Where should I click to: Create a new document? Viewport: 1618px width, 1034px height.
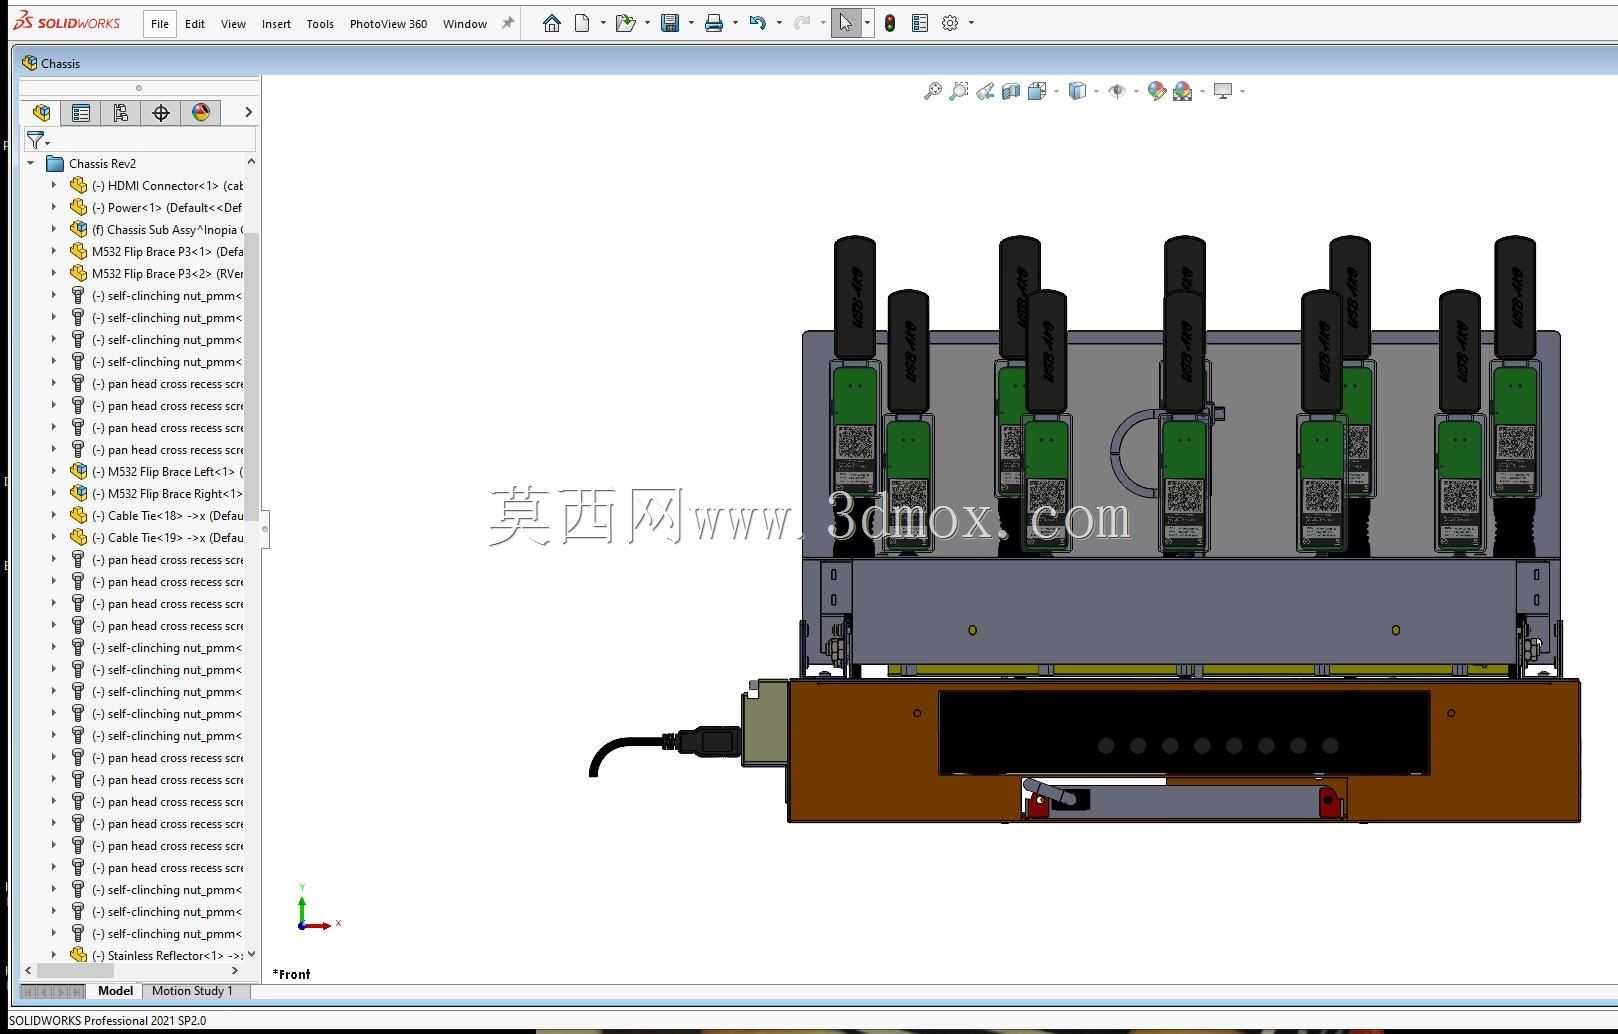(582, 23)
